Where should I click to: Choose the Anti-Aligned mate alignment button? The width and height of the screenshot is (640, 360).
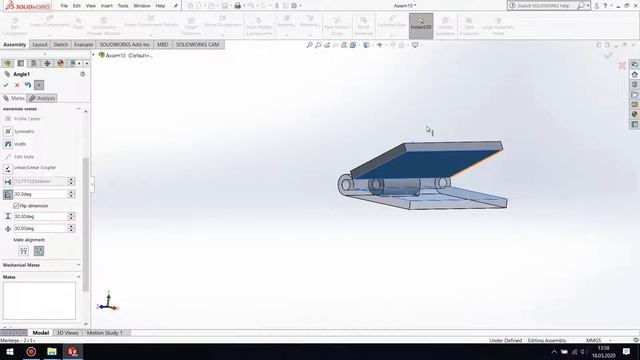[x=39, y=251]
